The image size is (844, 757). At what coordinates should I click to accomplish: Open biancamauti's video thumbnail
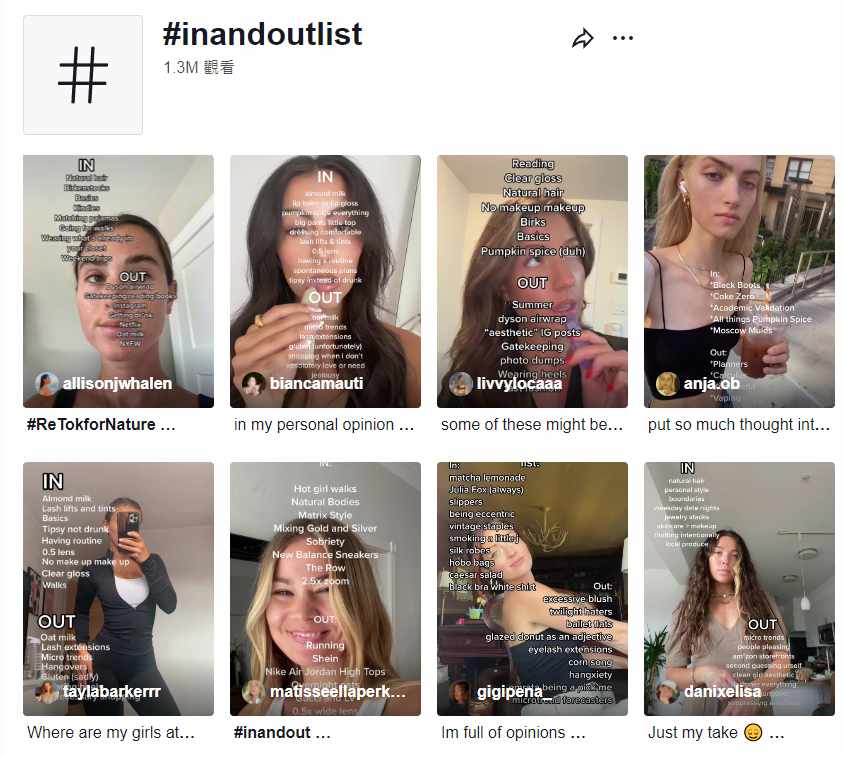[325, 281]
